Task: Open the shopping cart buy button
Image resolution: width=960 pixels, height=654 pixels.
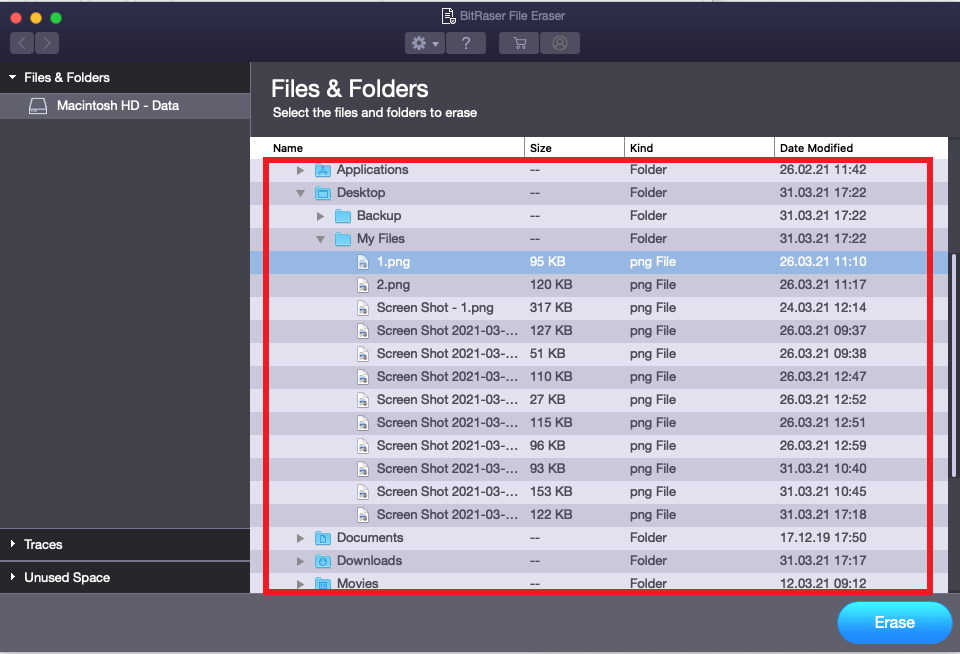Action: [519, 43]
